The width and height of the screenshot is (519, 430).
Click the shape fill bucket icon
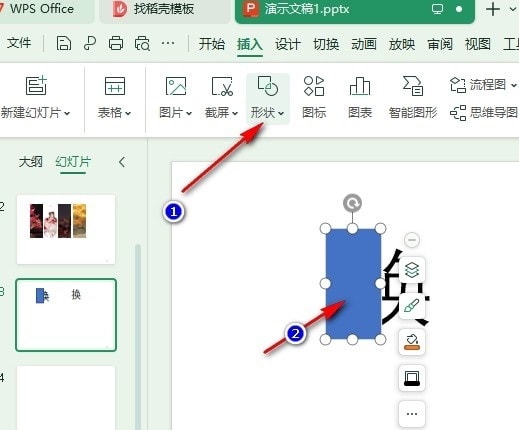pos(412,342)
